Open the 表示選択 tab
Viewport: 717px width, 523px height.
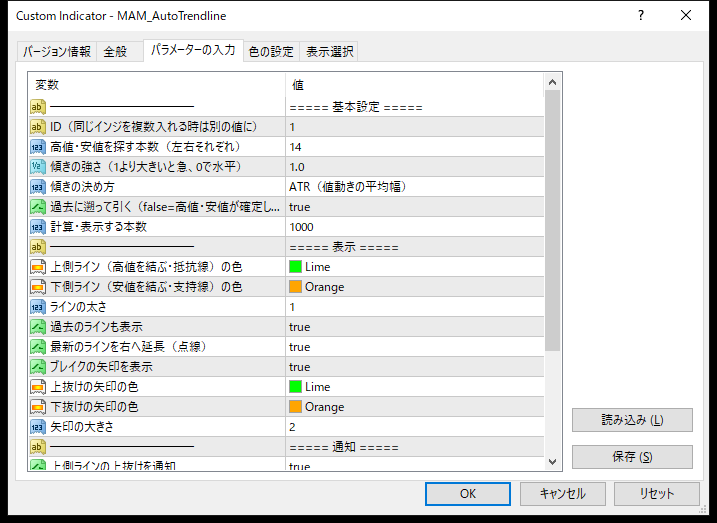(x=329, y=52)
